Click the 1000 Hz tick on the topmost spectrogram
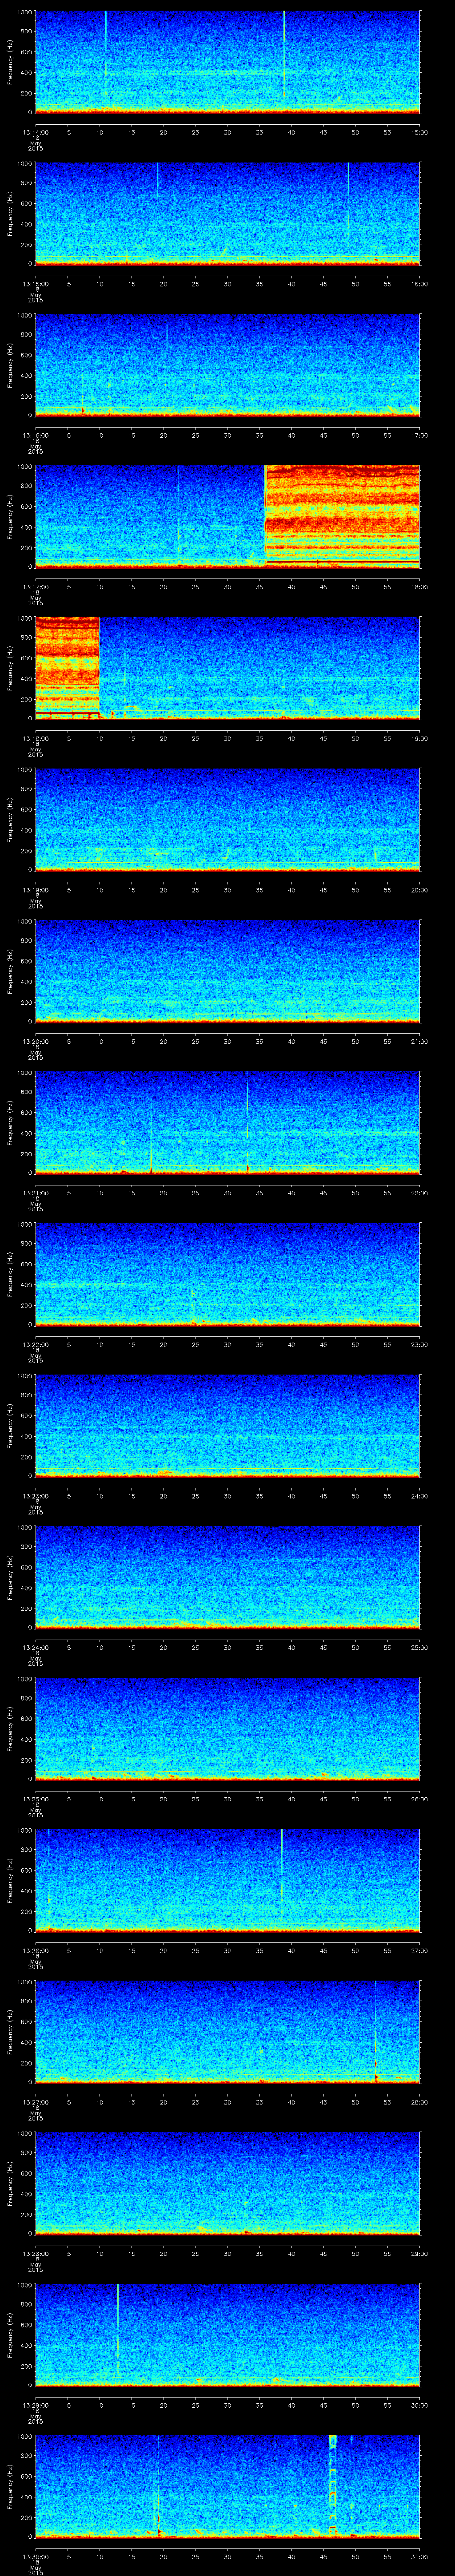This screenshot has height=2576, width=455. pyautogui.click(x=25, y=12)
